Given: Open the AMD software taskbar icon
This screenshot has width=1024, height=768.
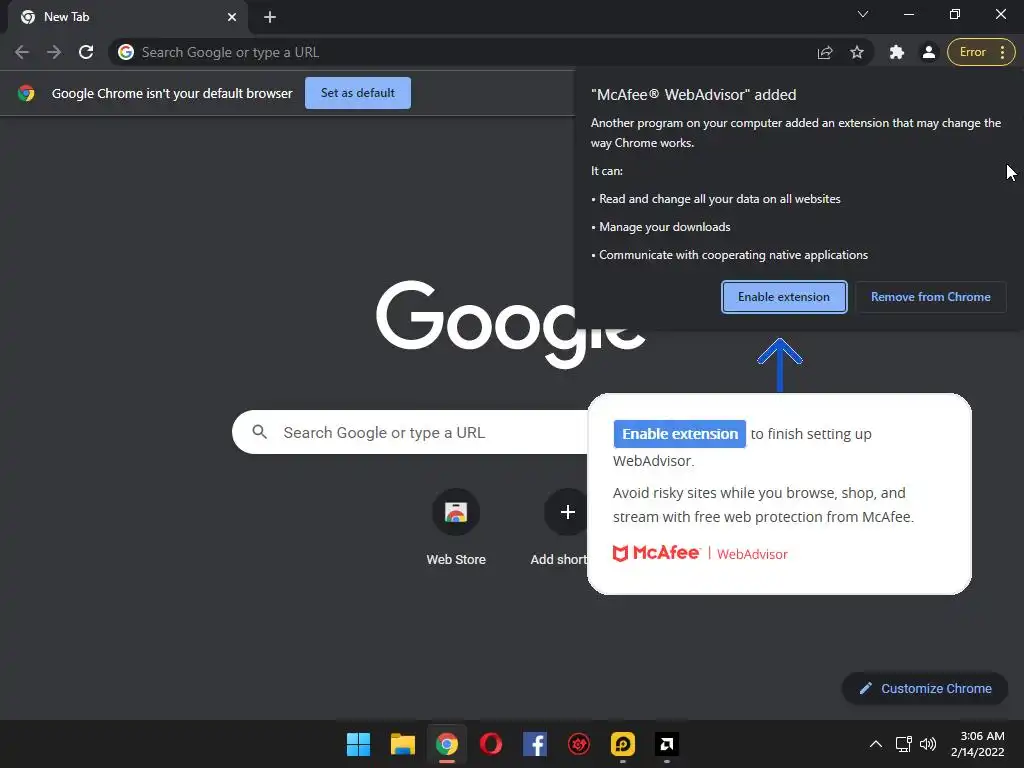Looking at the screenshot, I should 667,744.
